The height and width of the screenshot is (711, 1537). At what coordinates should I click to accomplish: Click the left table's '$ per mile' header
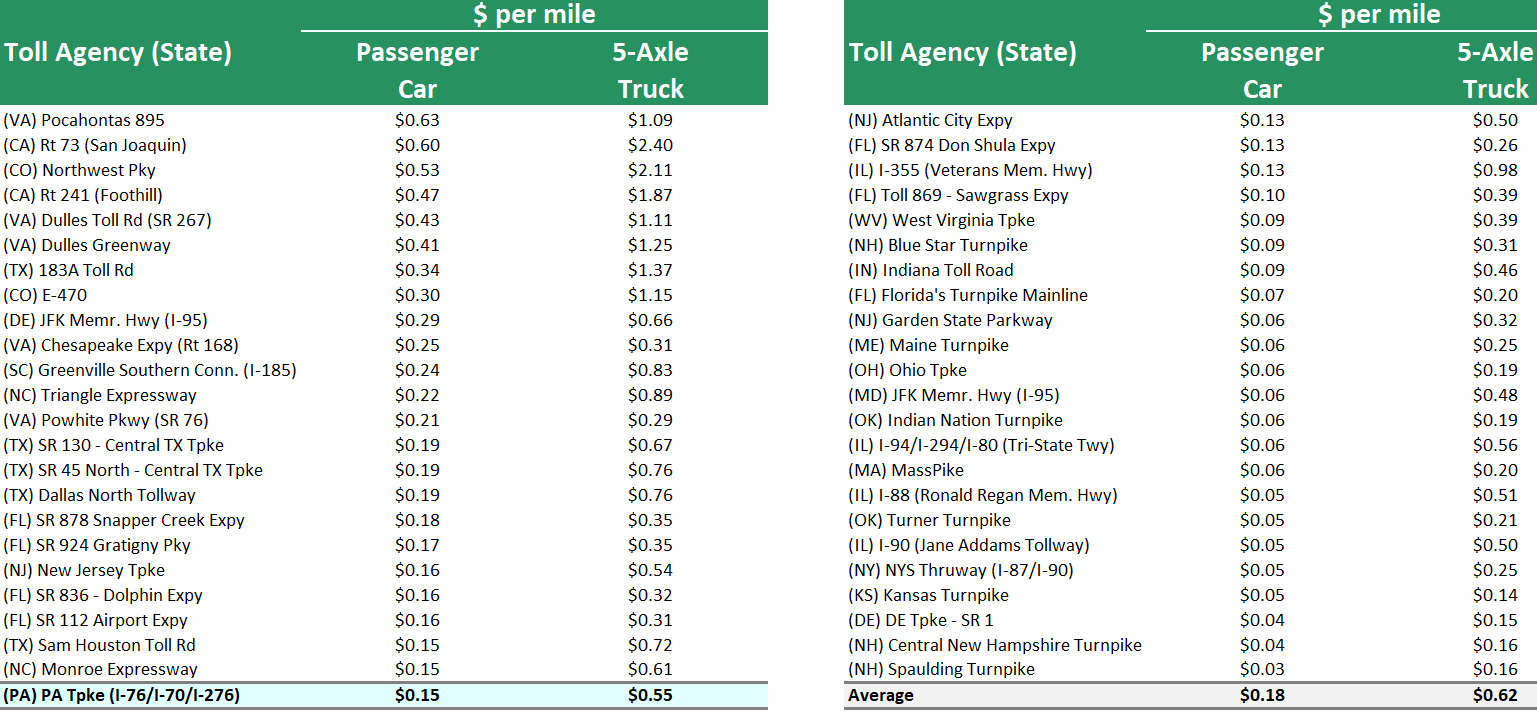533,14
